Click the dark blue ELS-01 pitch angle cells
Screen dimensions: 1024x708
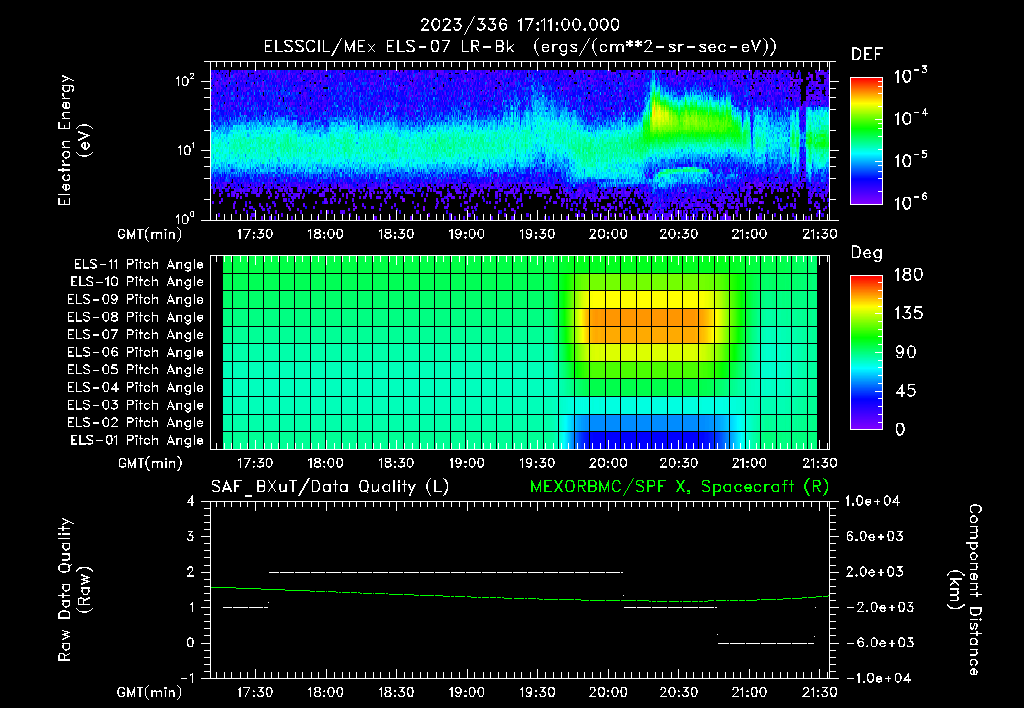650,440
